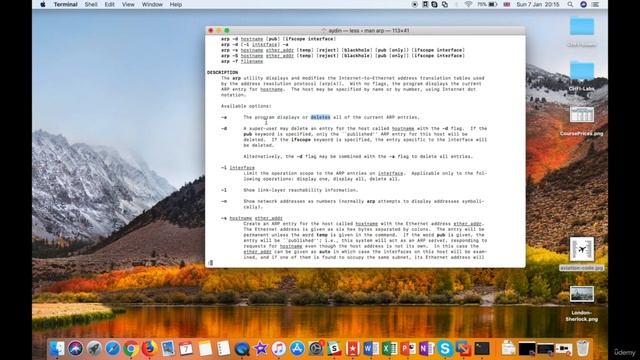Click the Siri icon in menu bar
Screen dimensions: 640x360
pos(583,4)
